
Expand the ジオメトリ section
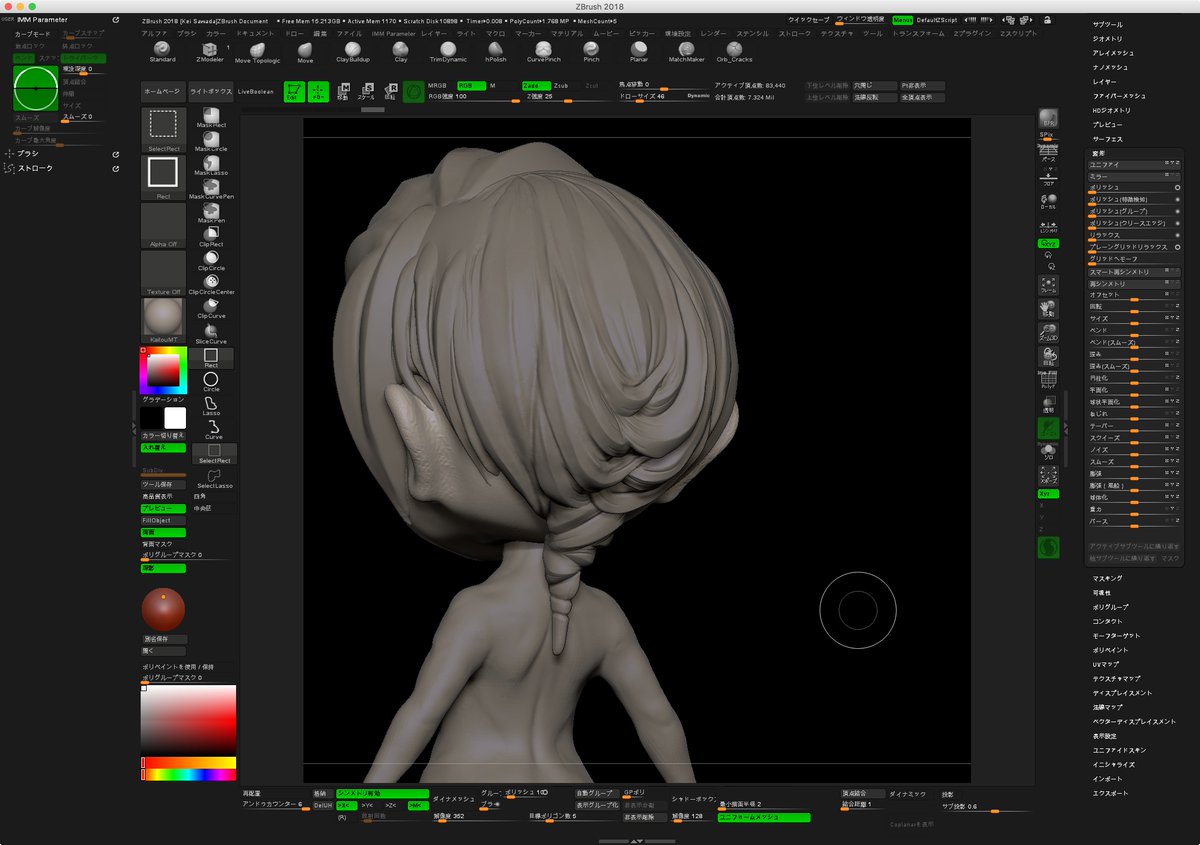click(1107, 38)
